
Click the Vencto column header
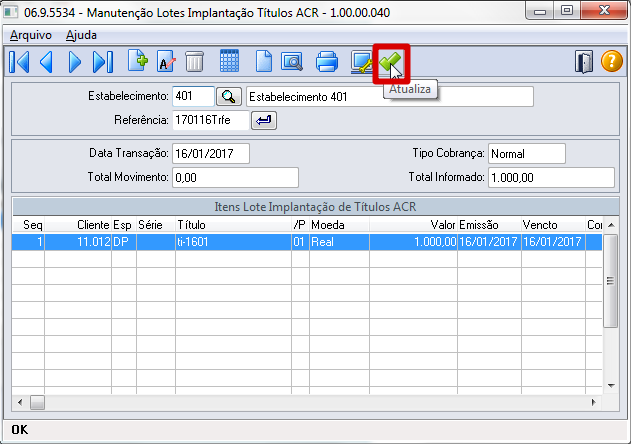coord(553,225)
